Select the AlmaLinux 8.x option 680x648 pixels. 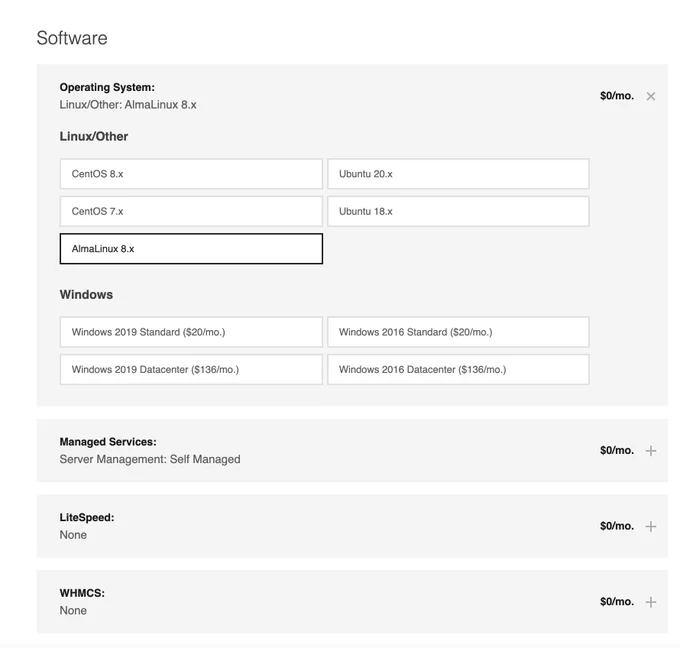coord(191,249)
